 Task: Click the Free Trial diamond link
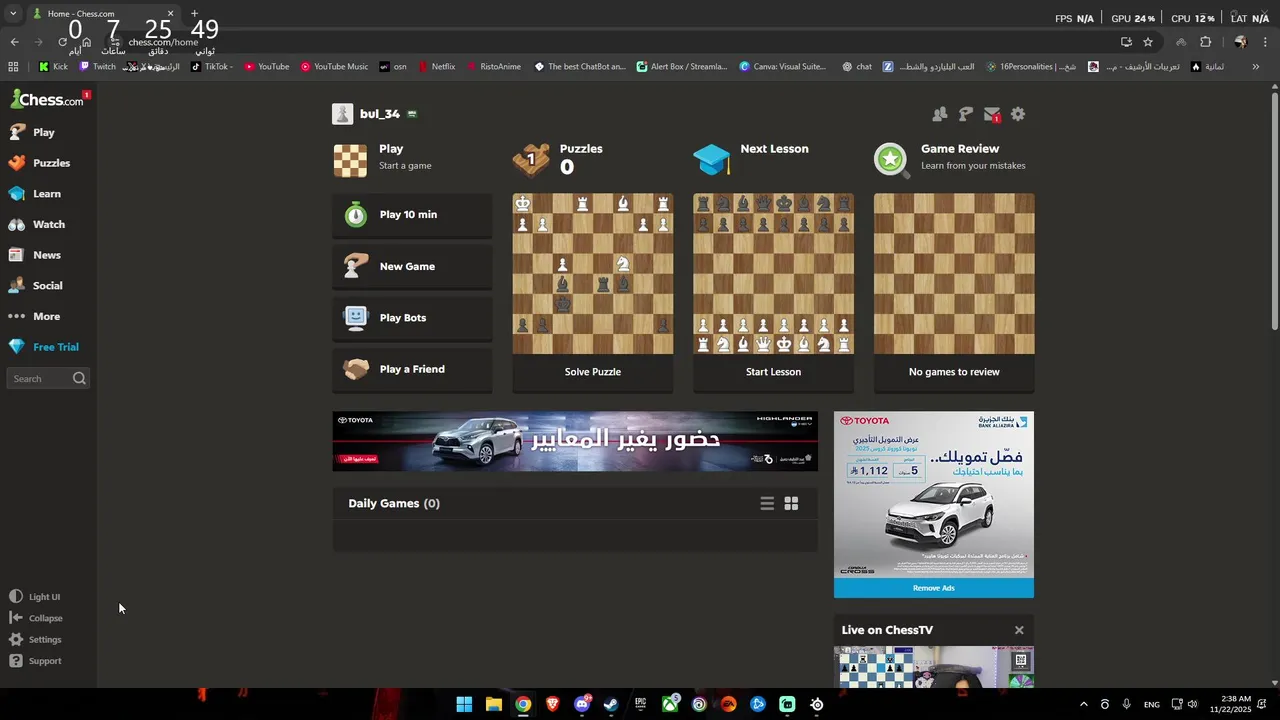pos(48,347)
